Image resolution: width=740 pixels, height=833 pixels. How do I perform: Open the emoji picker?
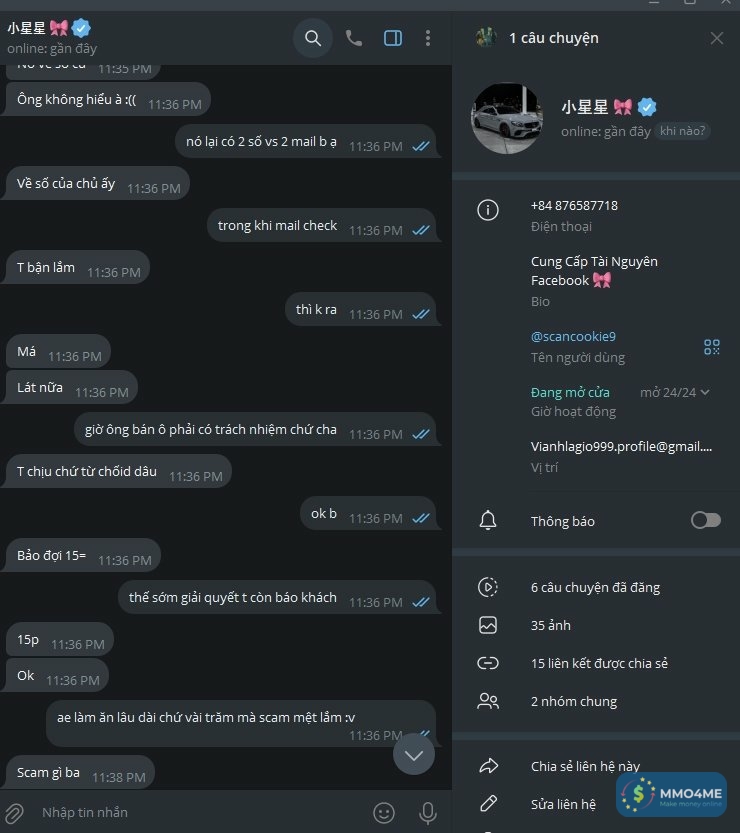tap(384, 813)
